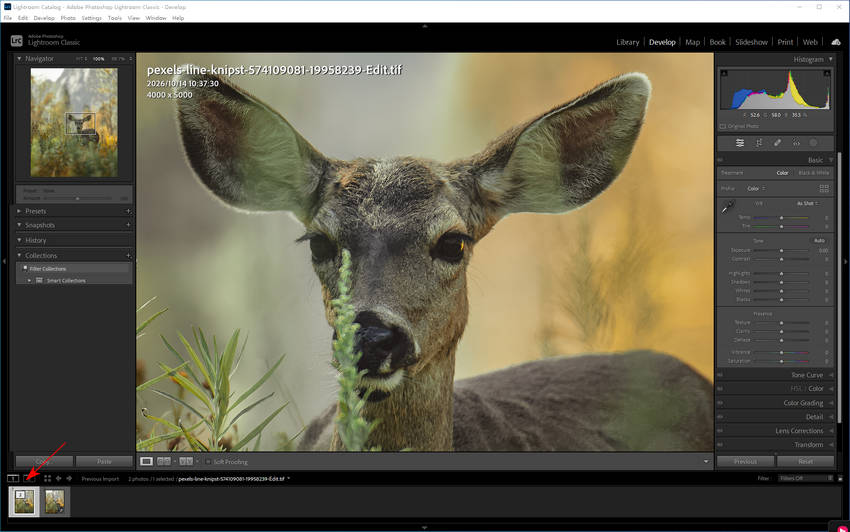Switch to the Book module
Image resolution: width=850 pixels, height=532 pixels.
[x=717, y=42]
